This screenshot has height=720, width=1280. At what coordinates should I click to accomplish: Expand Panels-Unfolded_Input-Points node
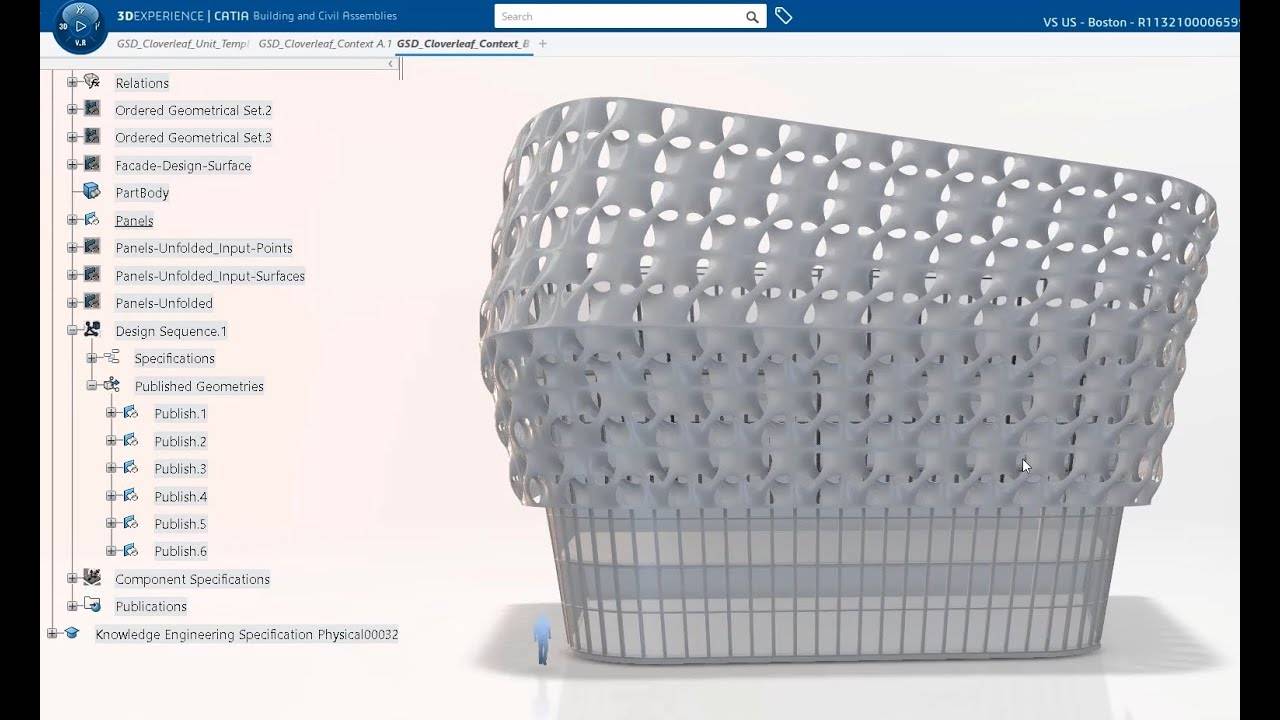72,247
